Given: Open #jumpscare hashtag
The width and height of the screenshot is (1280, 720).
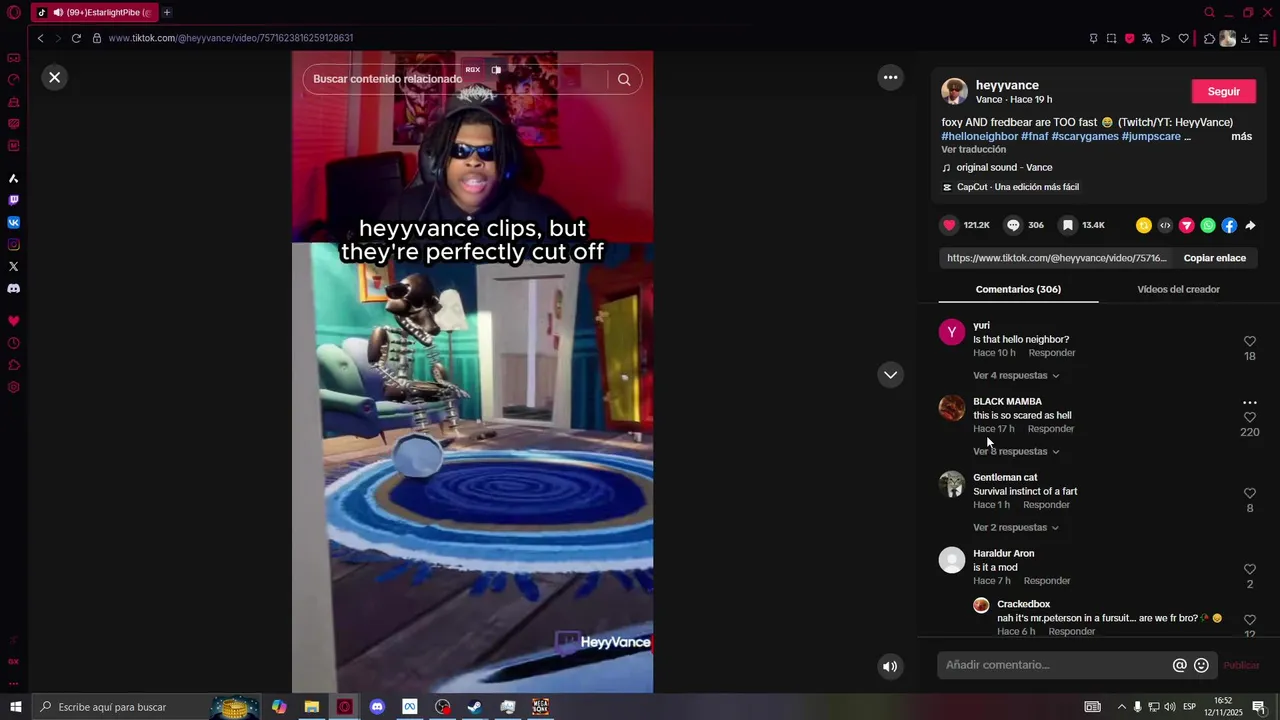Looking at the screenshot, I should coord(1151,136).
